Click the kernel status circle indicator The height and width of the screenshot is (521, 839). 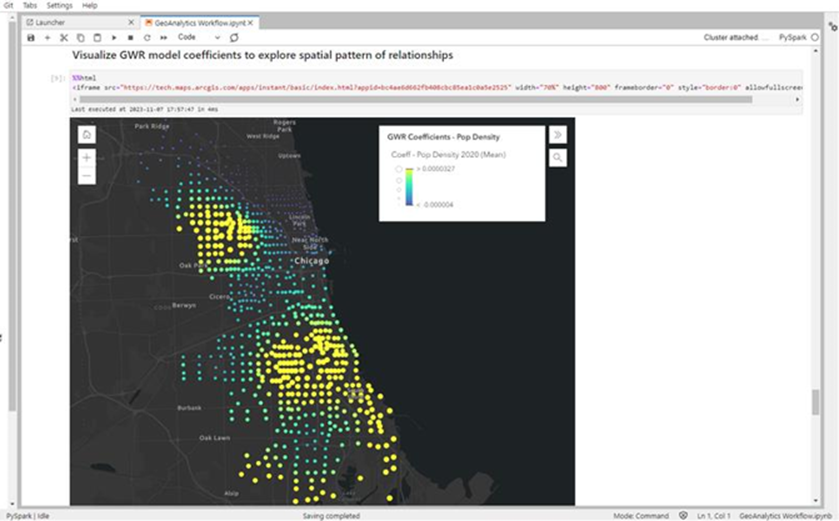click(x=815, y=37)
